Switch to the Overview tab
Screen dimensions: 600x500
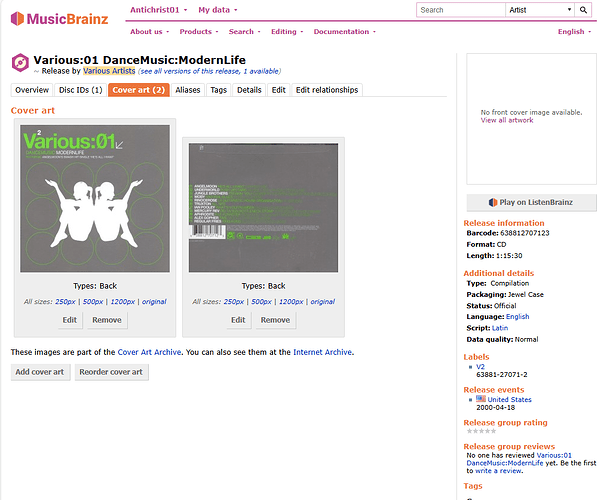[x=32, y=90]
